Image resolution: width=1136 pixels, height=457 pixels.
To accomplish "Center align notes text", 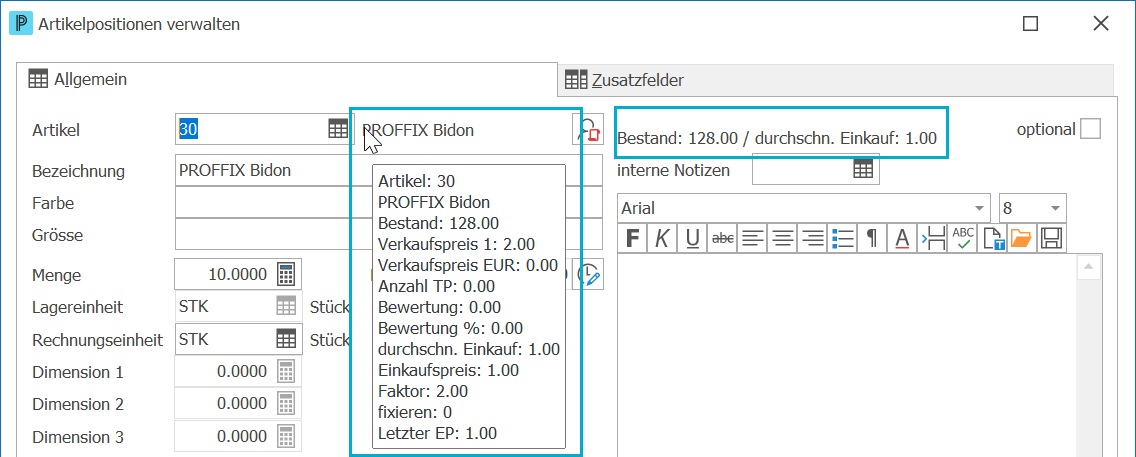I will 784,238.
